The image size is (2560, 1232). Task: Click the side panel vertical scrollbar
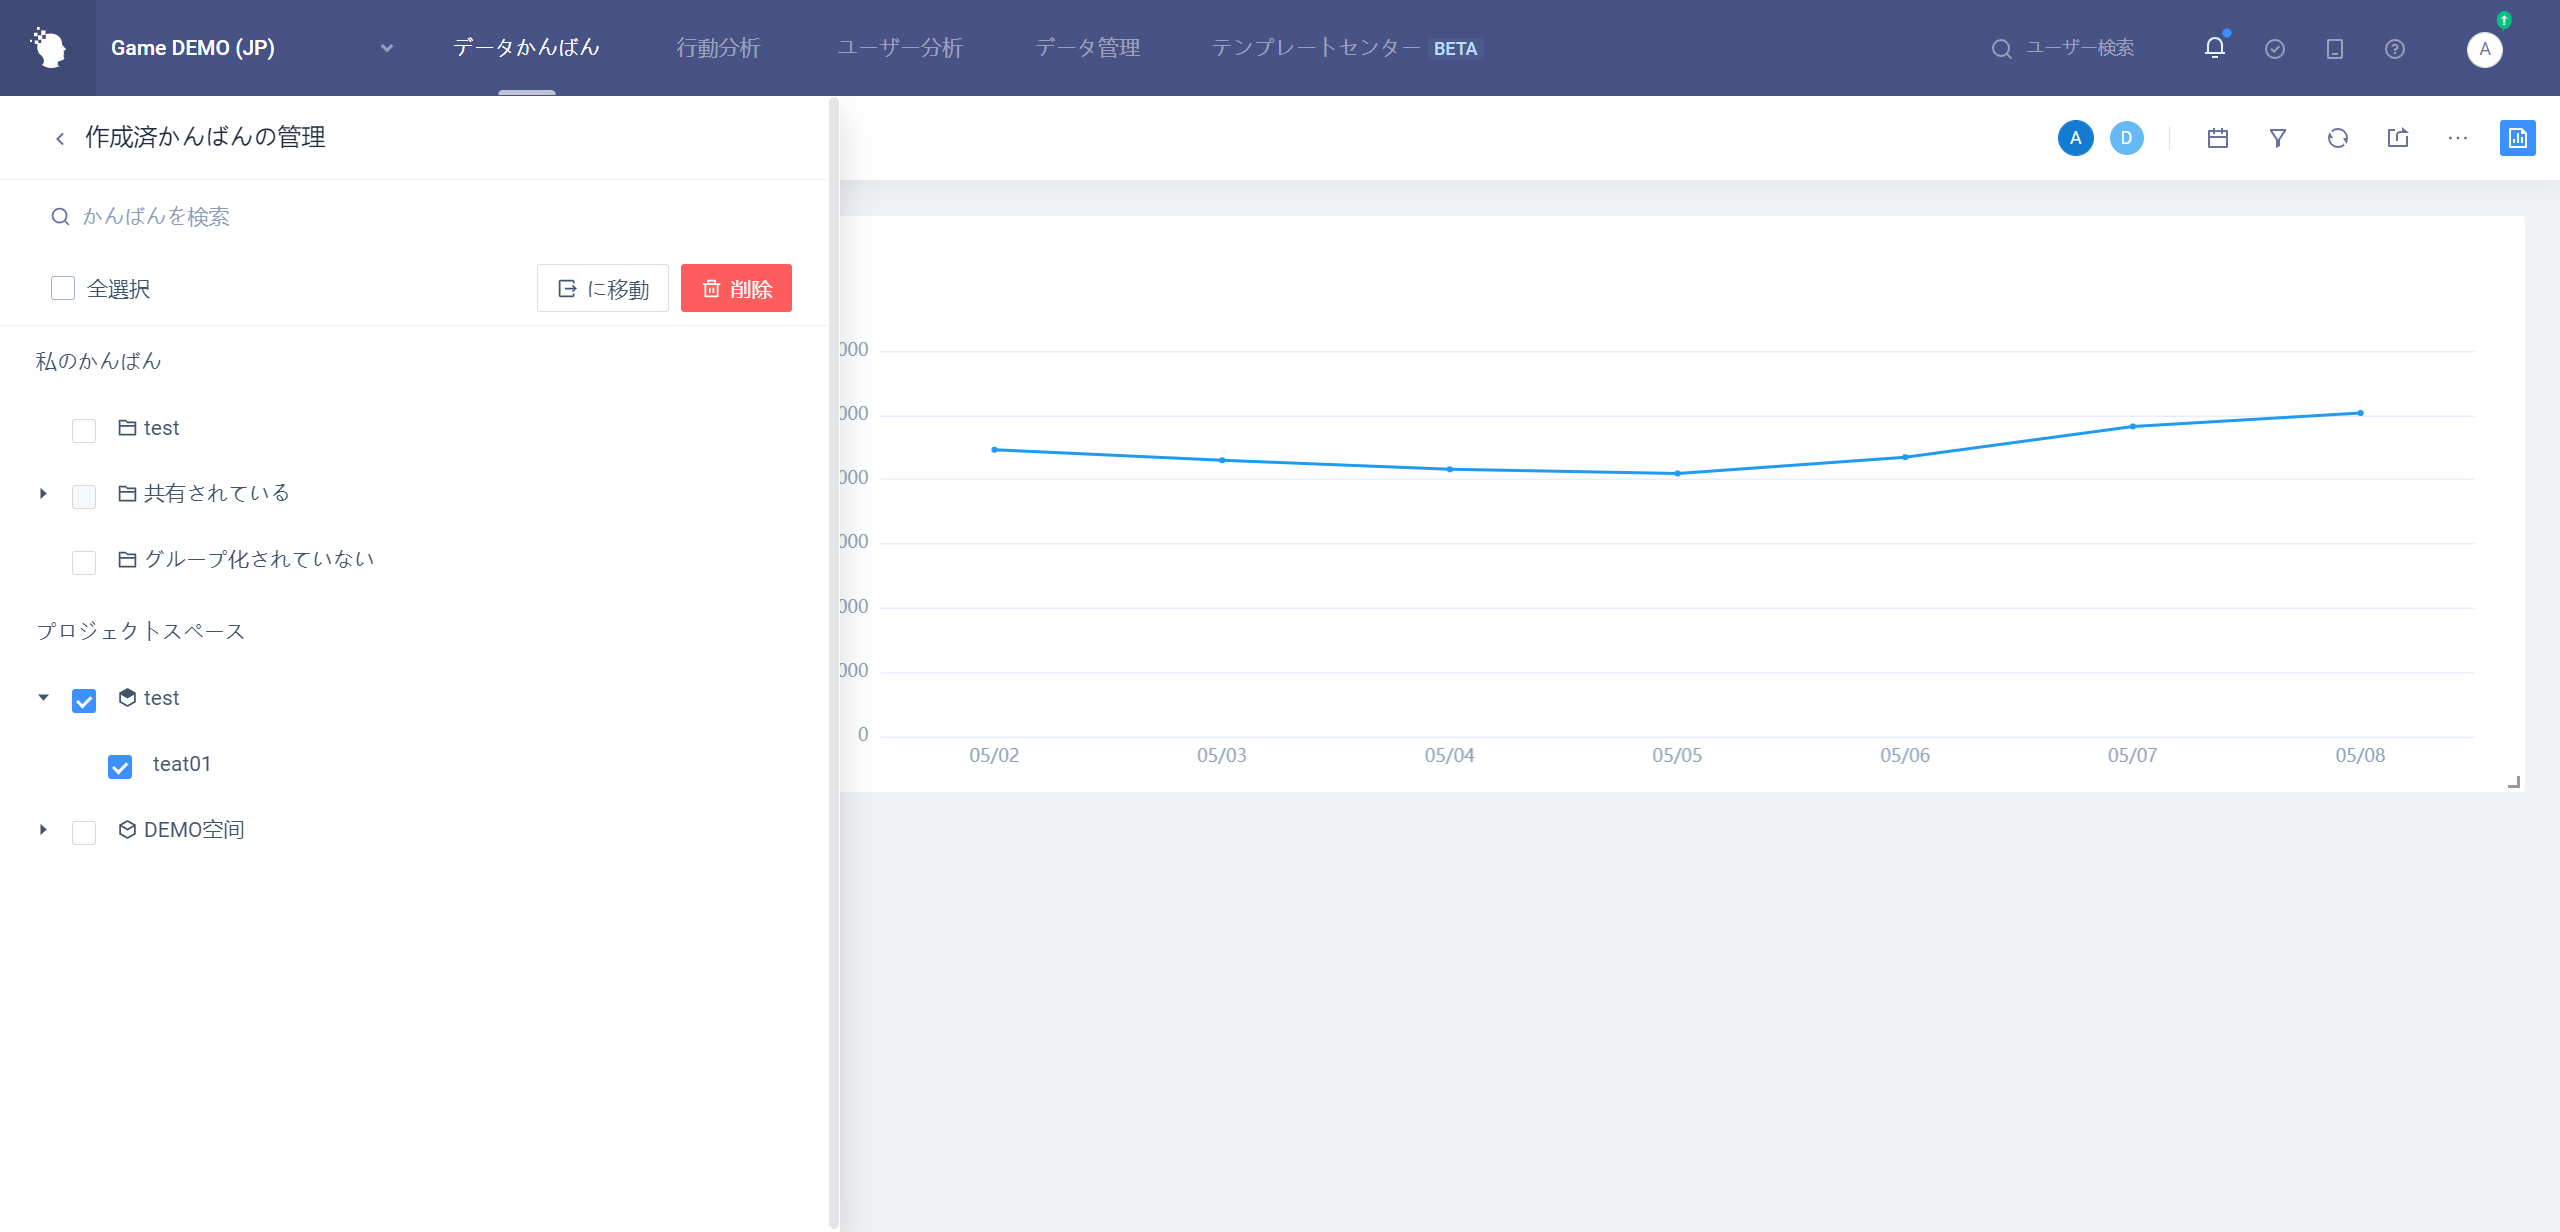(834, 663)
